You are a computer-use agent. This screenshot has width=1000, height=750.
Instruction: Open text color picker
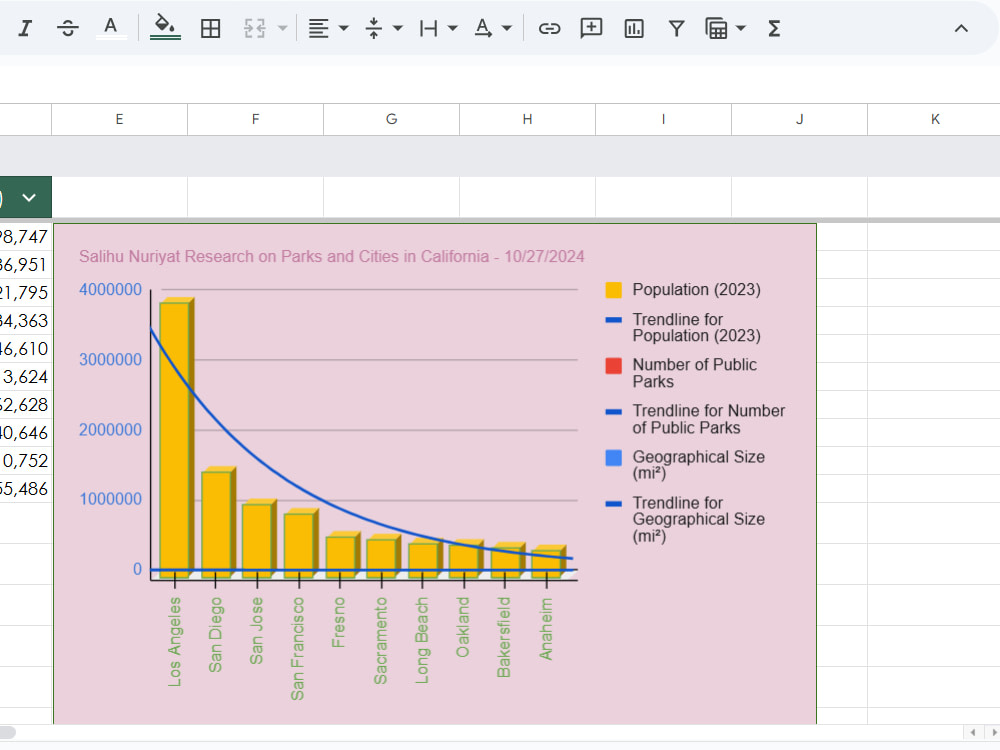click(x=111, y=28)
